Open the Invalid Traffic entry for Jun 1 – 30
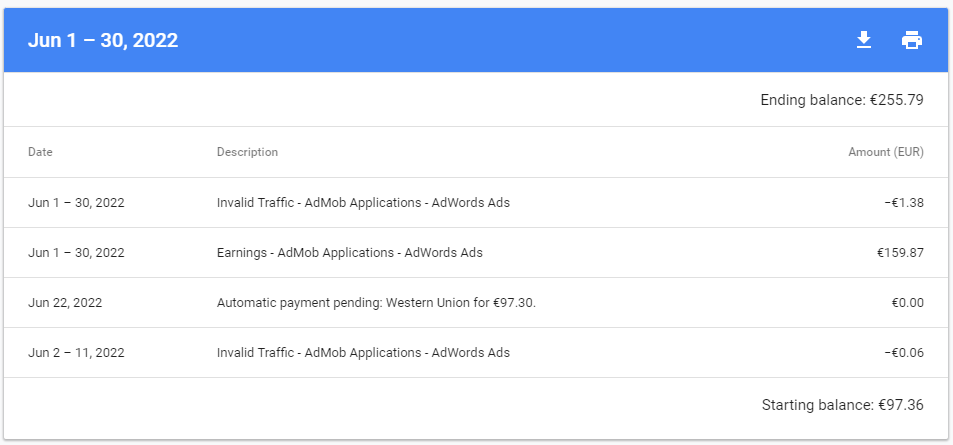This screenshot has height=445, width=953. pyautogui.click(x=363, y=203)
